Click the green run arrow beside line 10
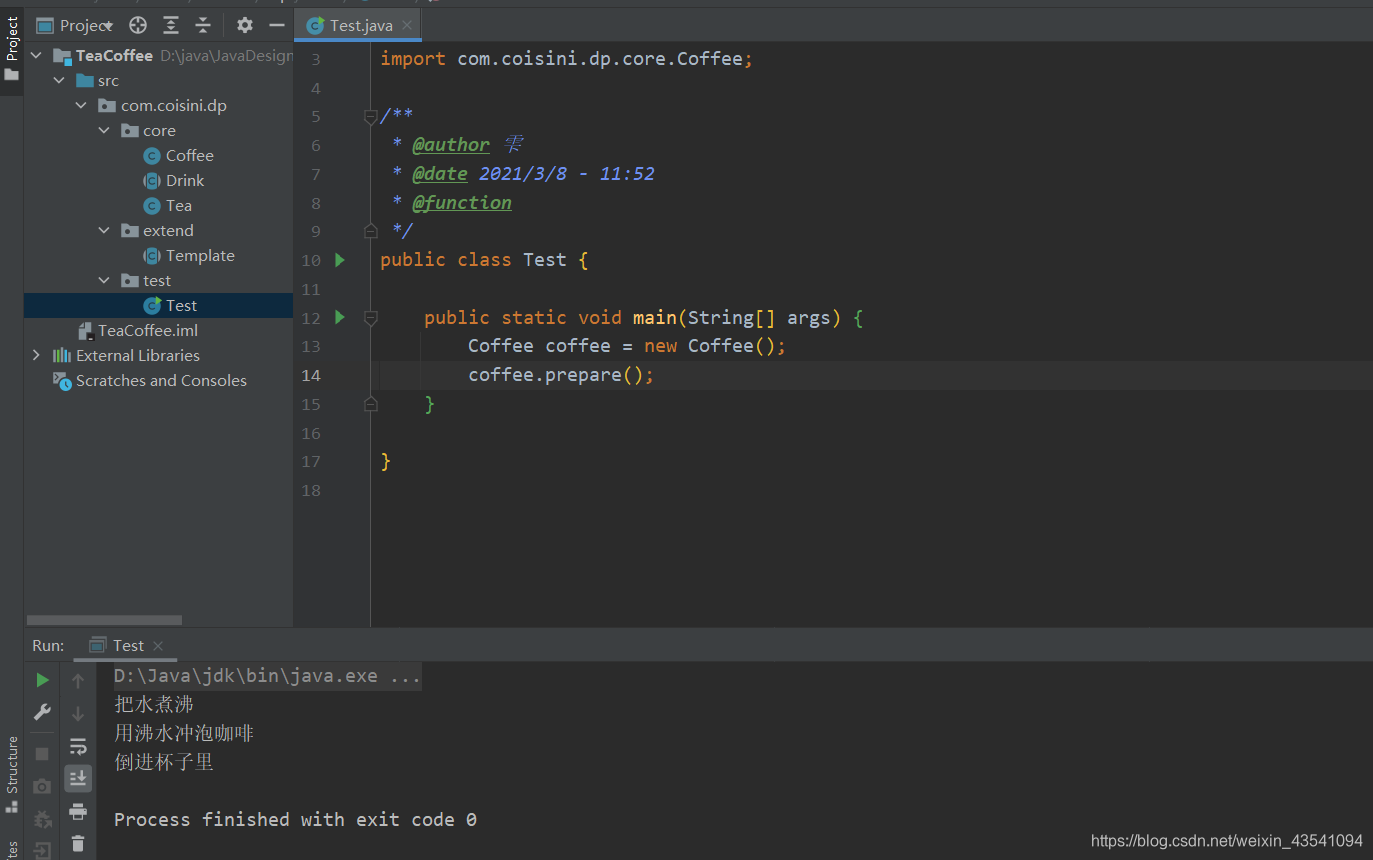This screenshot has height=860, width=1373. click(340, 260)
